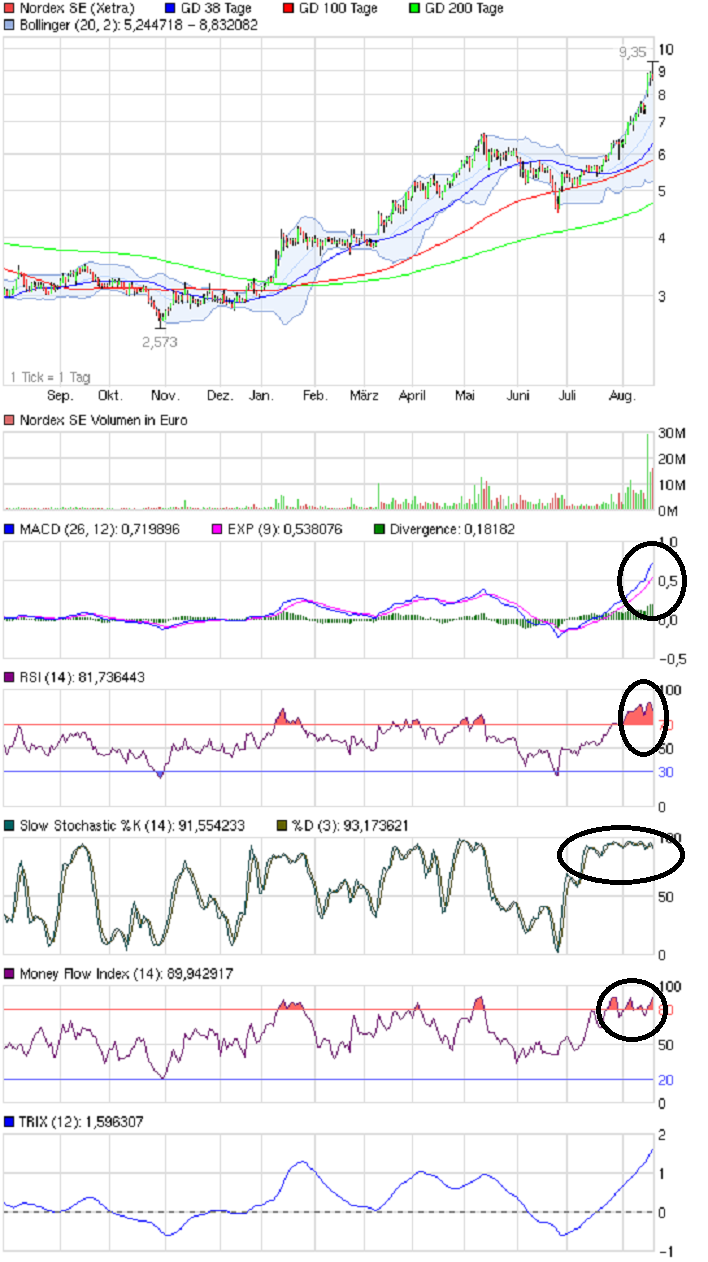This screenshot has width=708, height=1262.
Task: Click the Aug. month label on time axis
Action: point(622,396)
